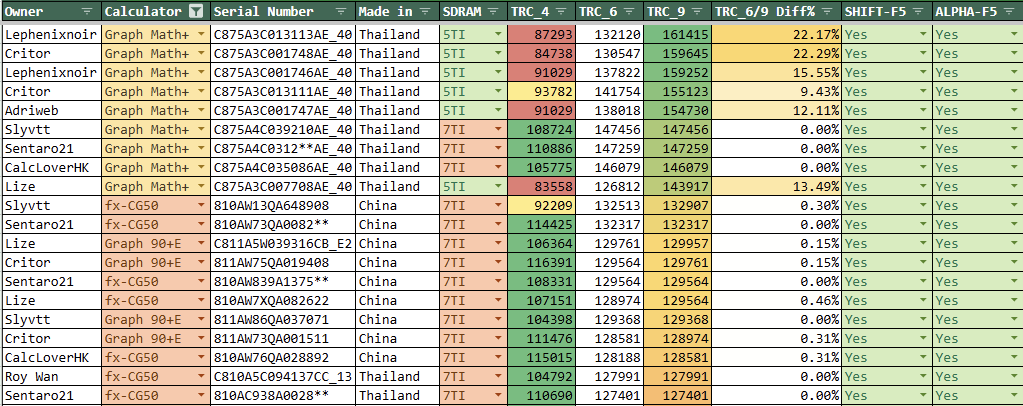Screen dimensions: 1023x406
Task: Open the TRC_9 column filter icon
Action: click(x=696, y=11)
